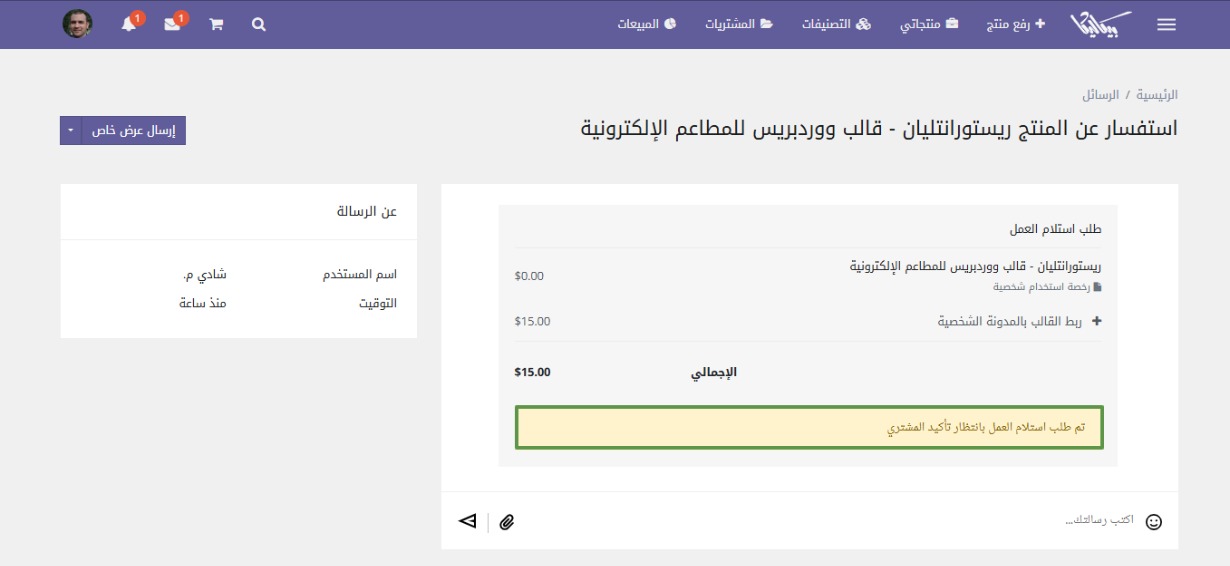Click the الإجمالي total amount $15.00
1230x566 pixels.
(532, 372)
